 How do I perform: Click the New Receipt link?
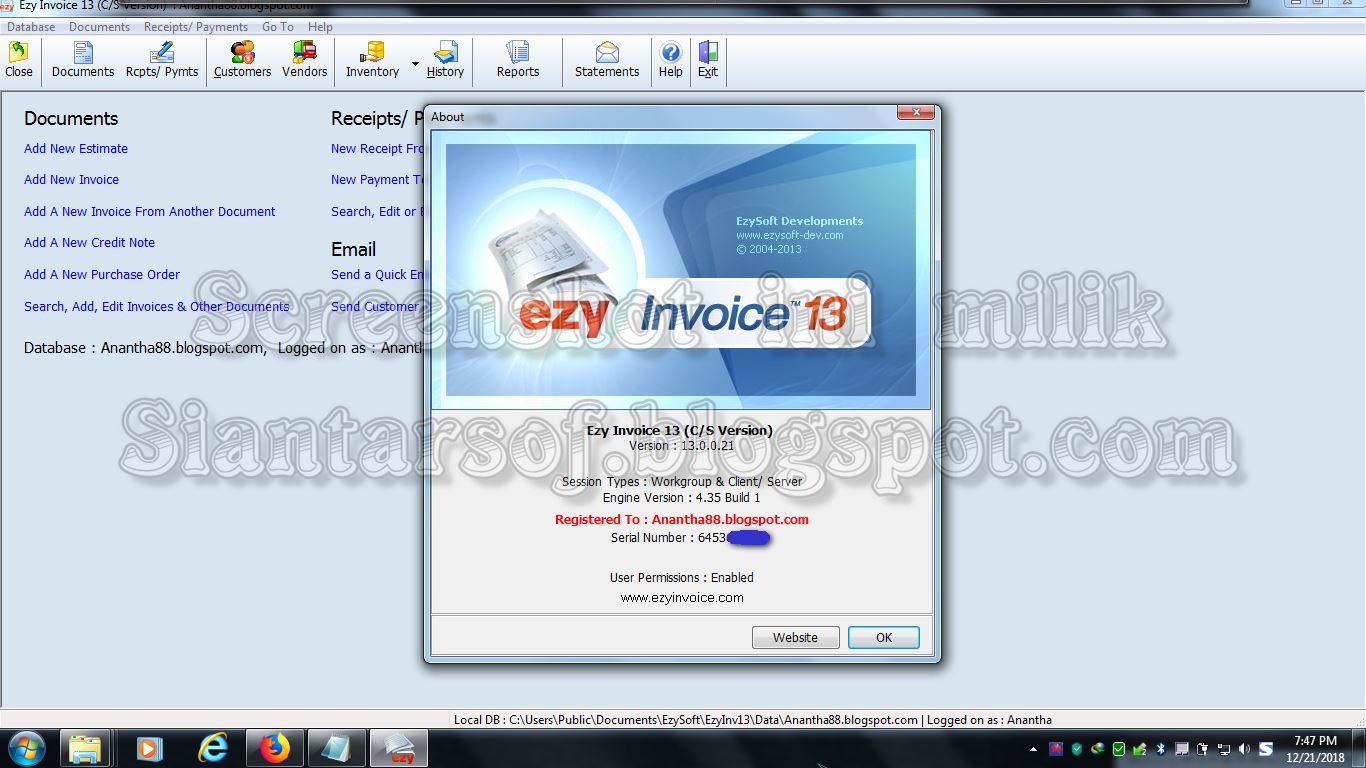(377, 149)
